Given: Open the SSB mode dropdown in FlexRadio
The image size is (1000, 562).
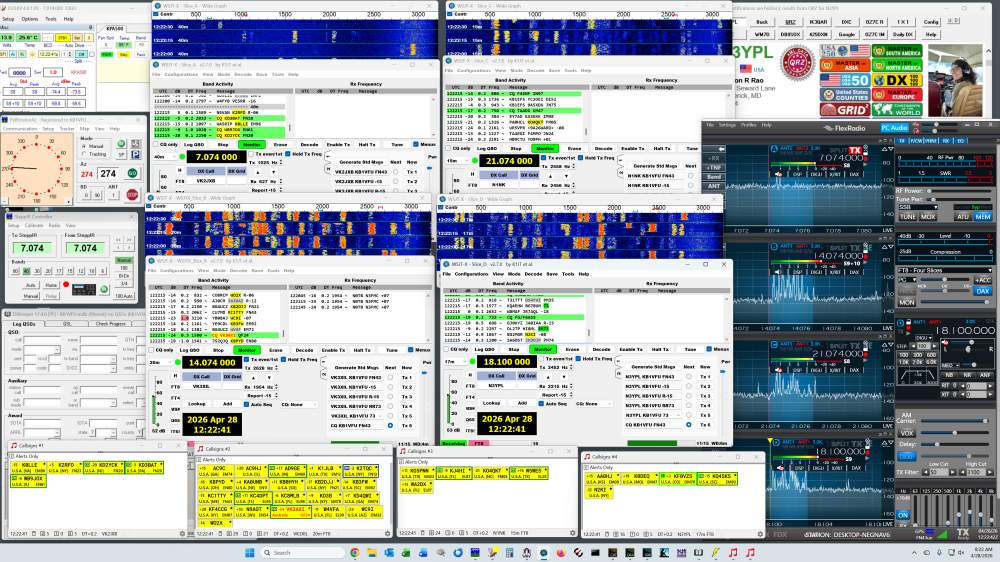Looking at the screenshot, I should pos(917,207).
